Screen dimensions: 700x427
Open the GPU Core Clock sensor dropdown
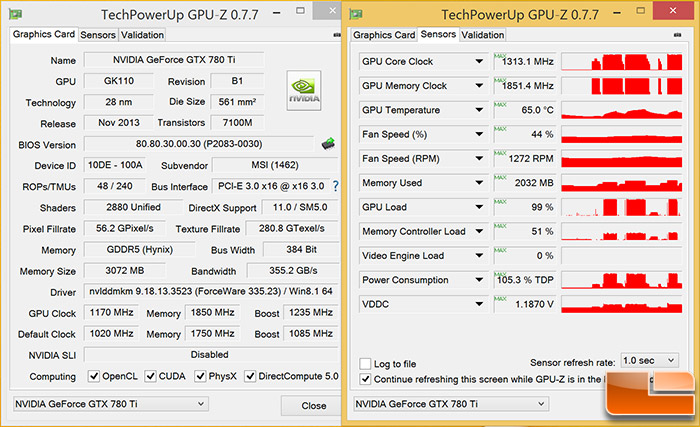(x=476, y=61)
